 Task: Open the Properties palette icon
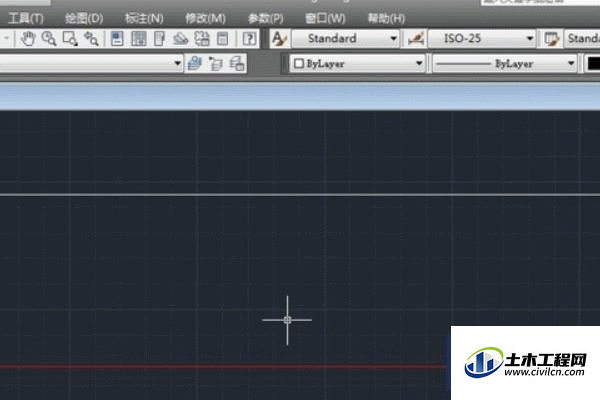click(117, 39)
